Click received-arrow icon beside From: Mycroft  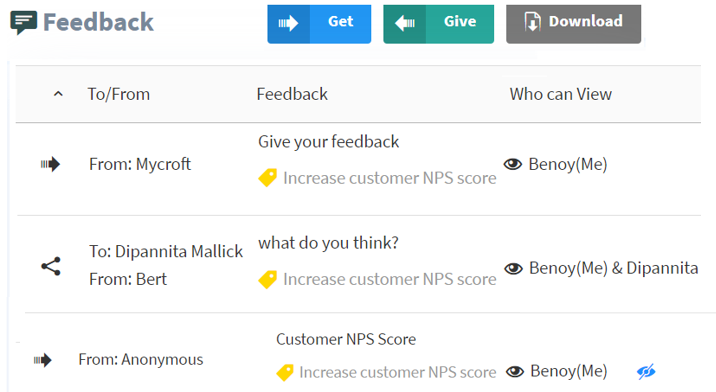click(50, 164)
